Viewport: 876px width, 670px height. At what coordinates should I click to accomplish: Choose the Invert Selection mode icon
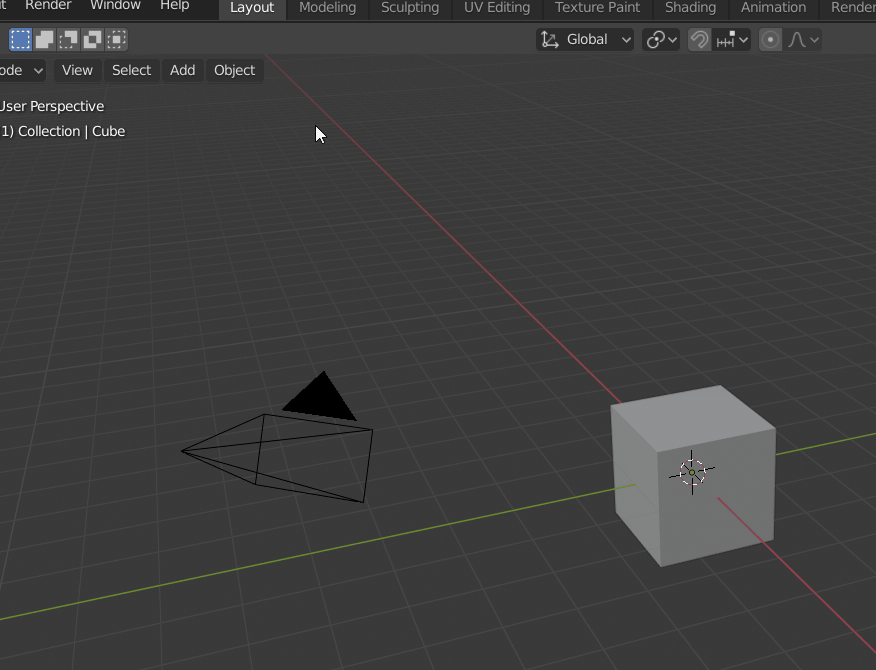(93, 40)
